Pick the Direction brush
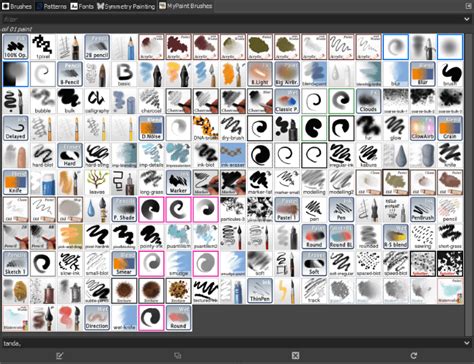 (97, 318)
